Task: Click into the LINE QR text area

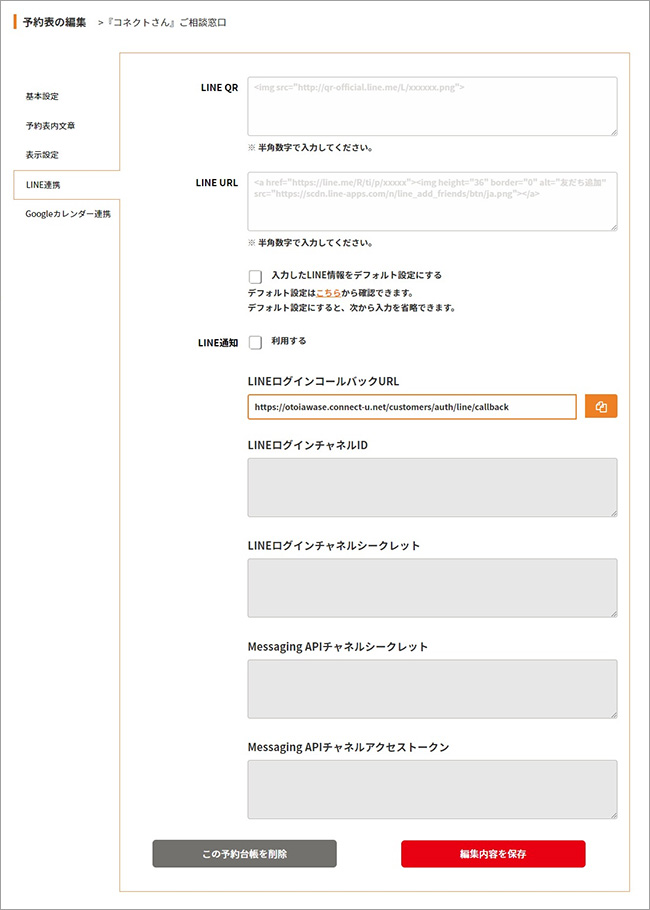Action: pos(432,106)
